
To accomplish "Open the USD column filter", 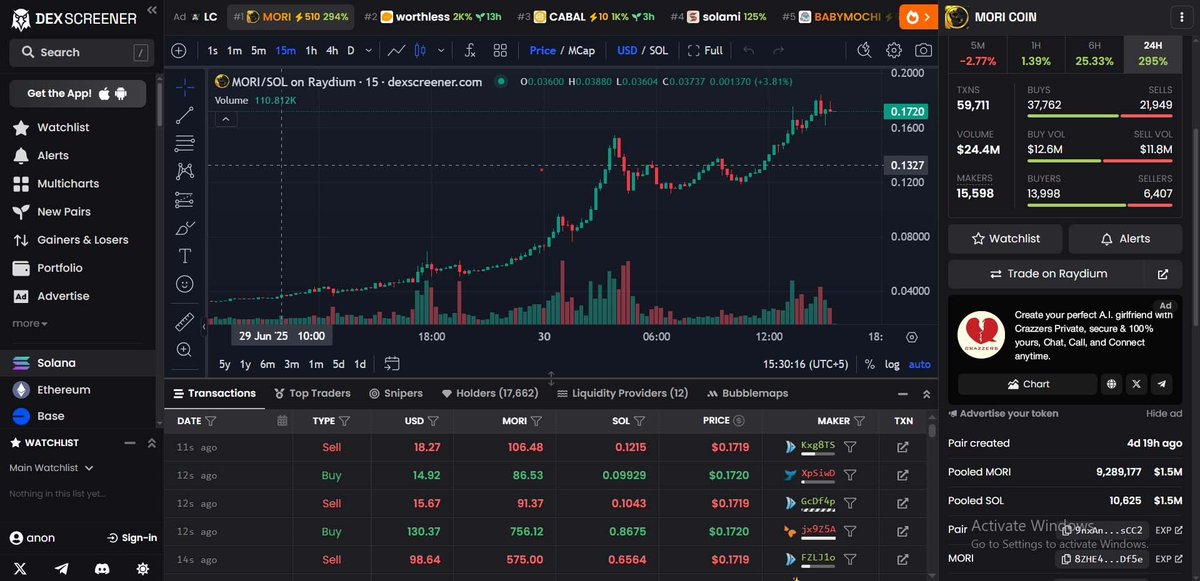I will (434, 421).
